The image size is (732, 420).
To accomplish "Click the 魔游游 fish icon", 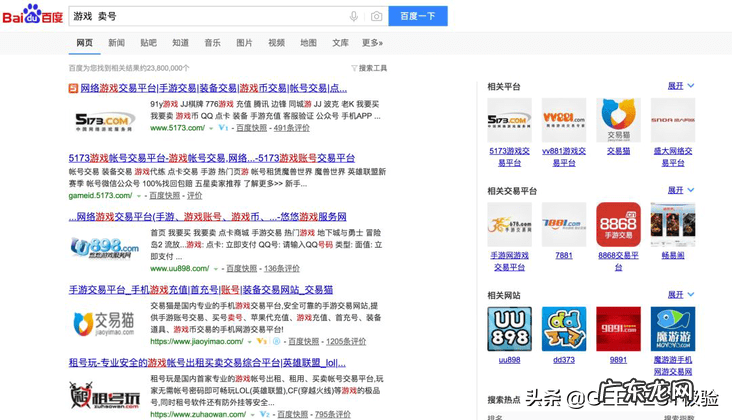I will [673, 329].
